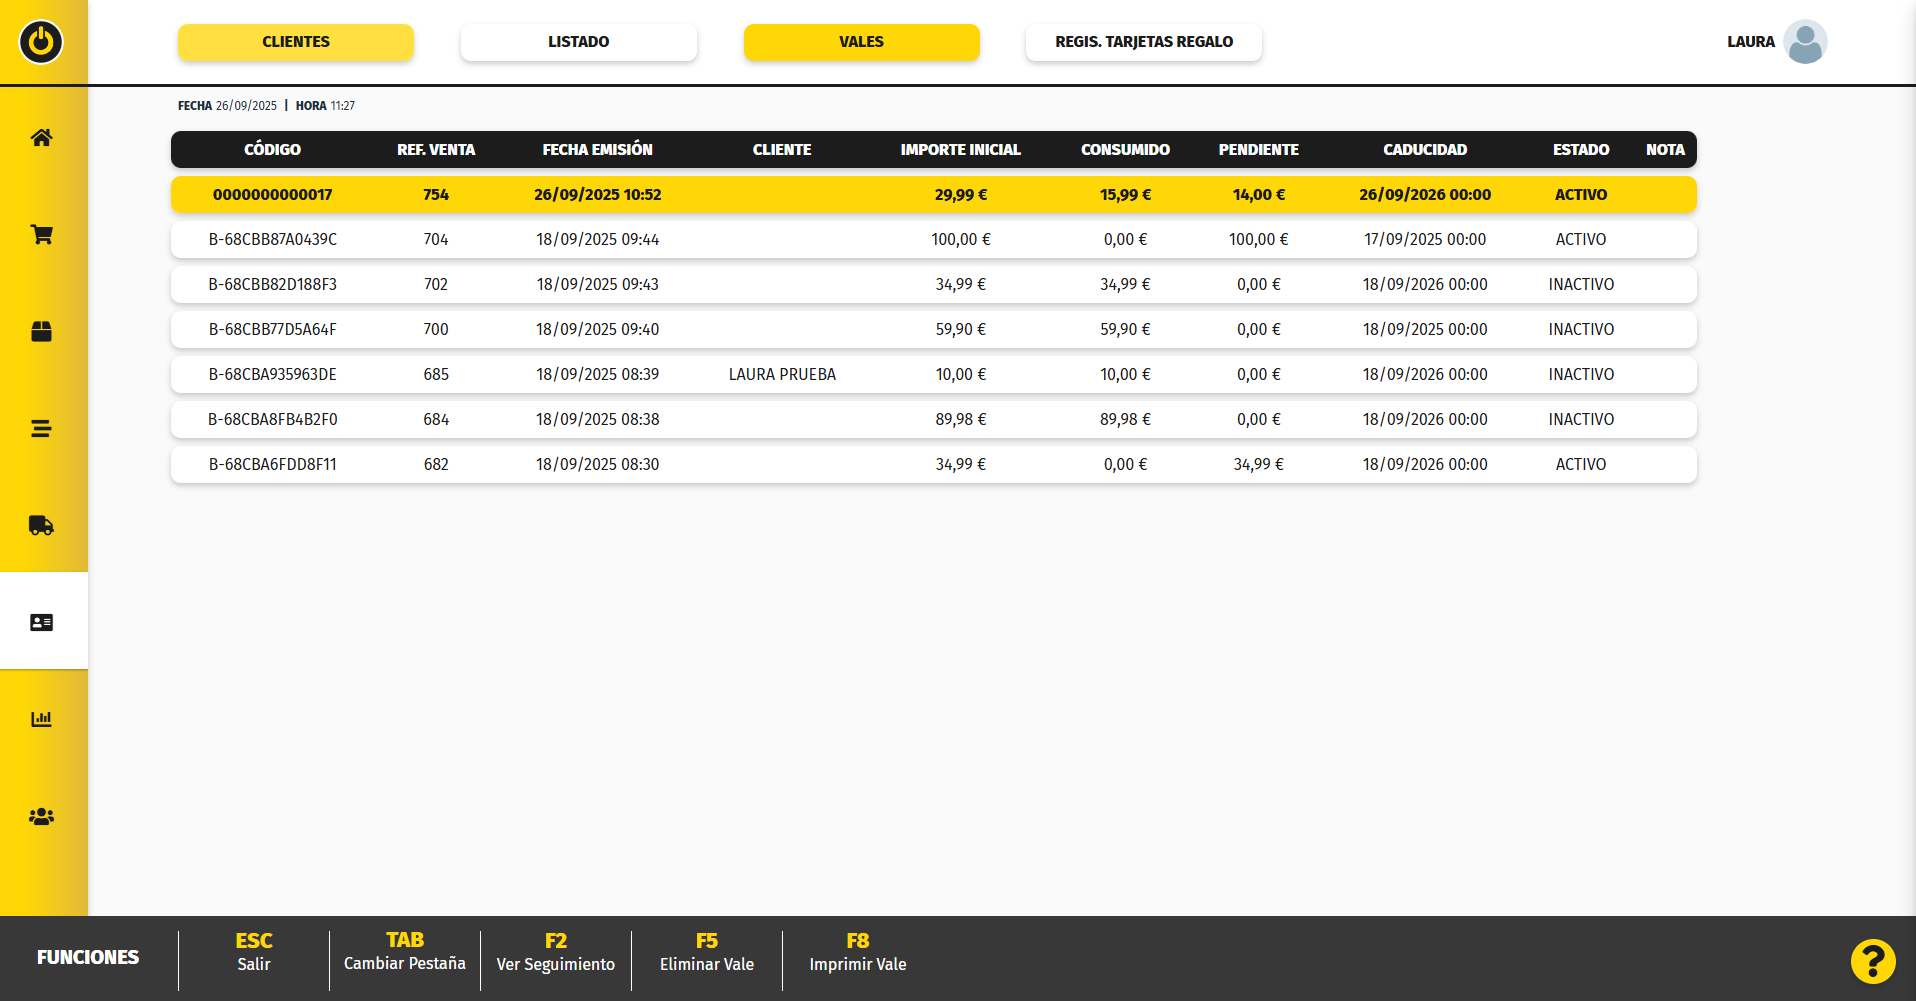1916x1001 pixels.
Task: Select the CLIENTES tab
Action: pos(295,42)
